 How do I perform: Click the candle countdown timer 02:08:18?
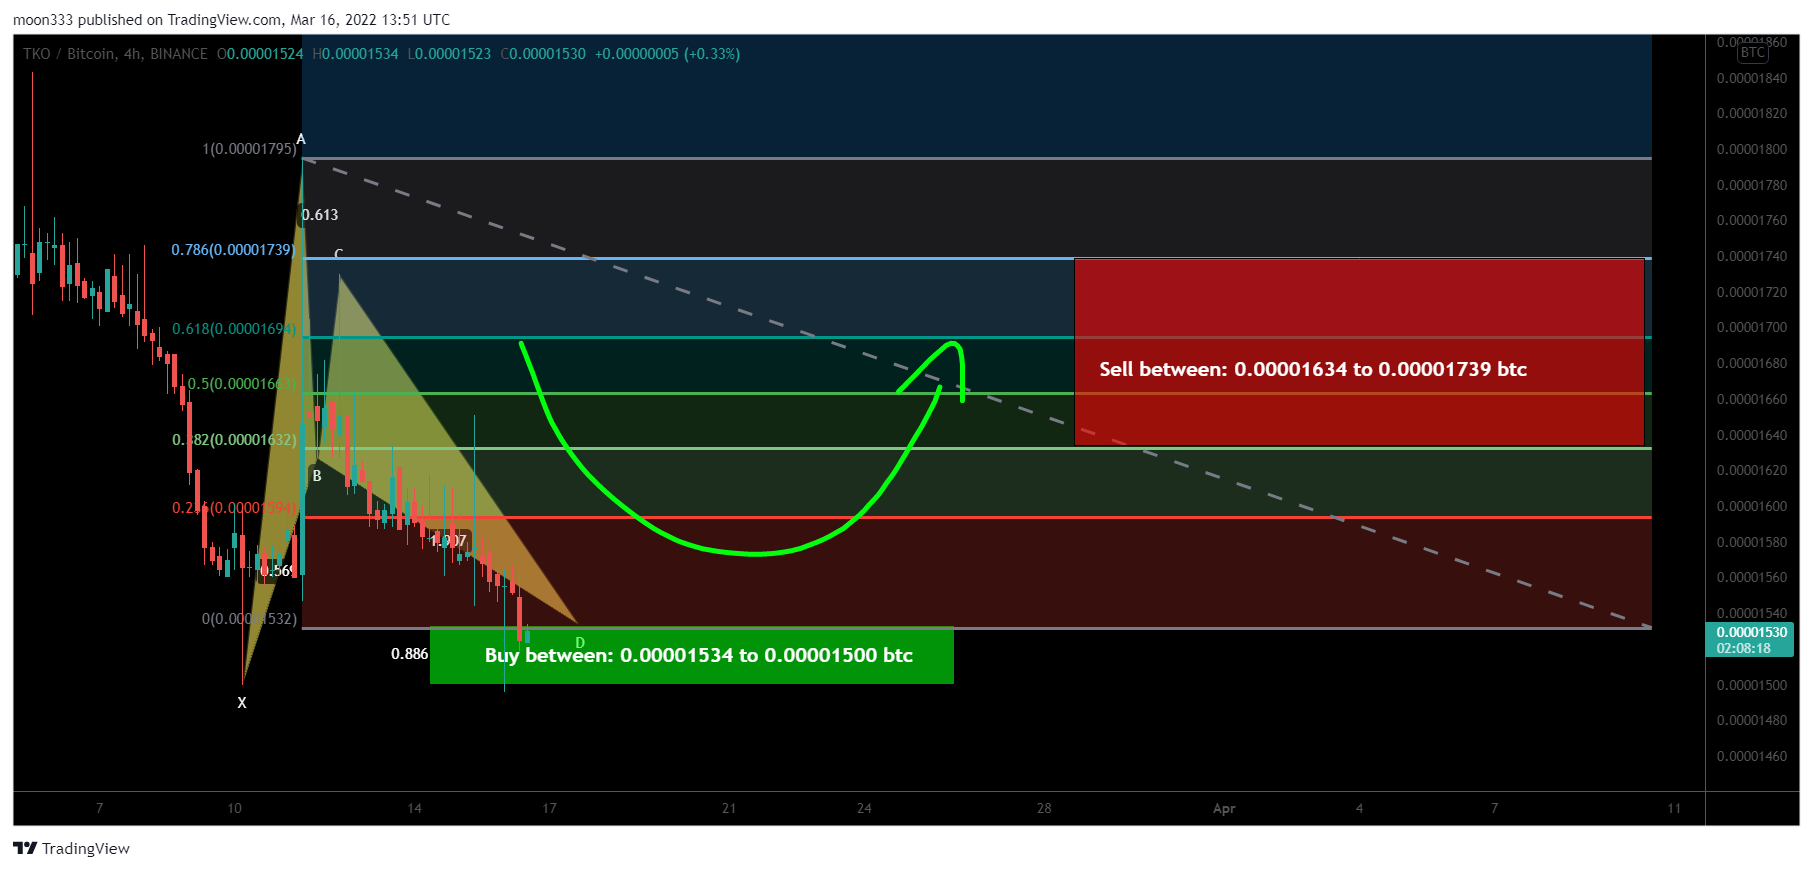(1743, 648)
